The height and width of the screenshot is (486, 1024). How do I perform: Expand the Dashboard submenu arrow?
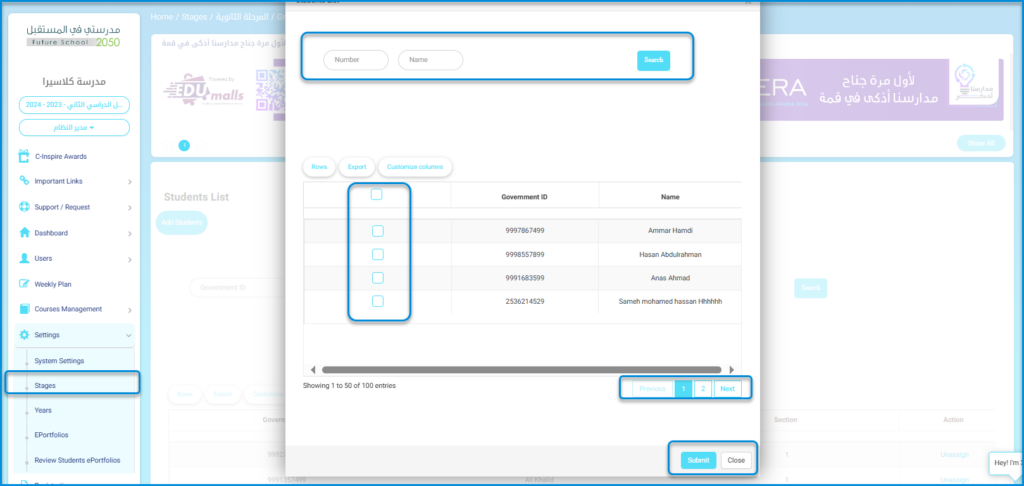coord(130,233)
